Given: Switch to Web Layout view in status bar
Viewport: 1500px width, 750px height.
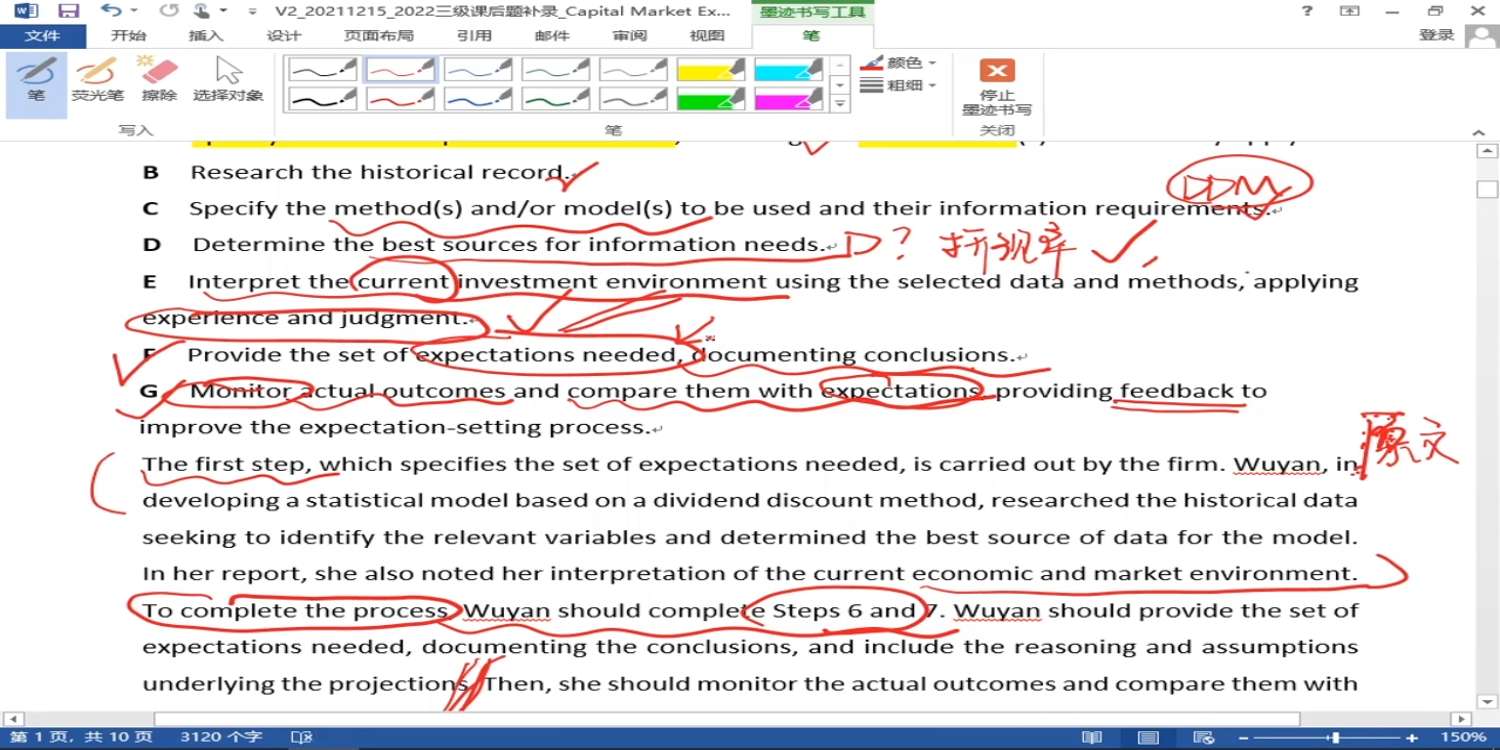Looking at the screenshot, I should click(x=1204, y=737).
